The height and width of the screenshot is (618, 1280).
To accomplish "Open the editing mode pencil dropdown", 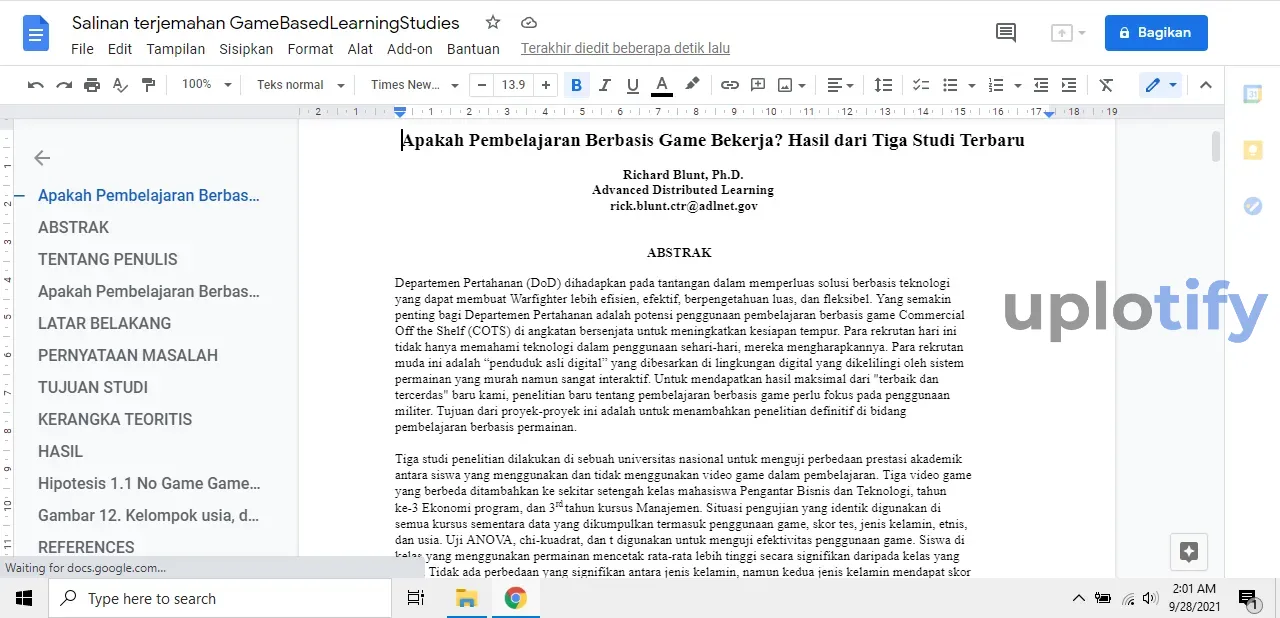I will click(1161, 85).
